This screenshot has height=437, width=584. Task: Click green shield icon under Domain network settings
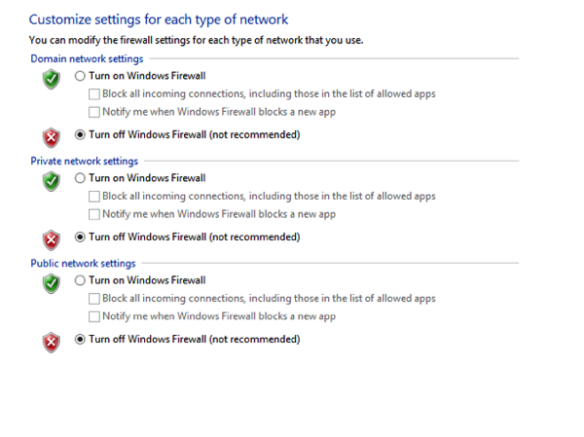click(x=51, y=79)
